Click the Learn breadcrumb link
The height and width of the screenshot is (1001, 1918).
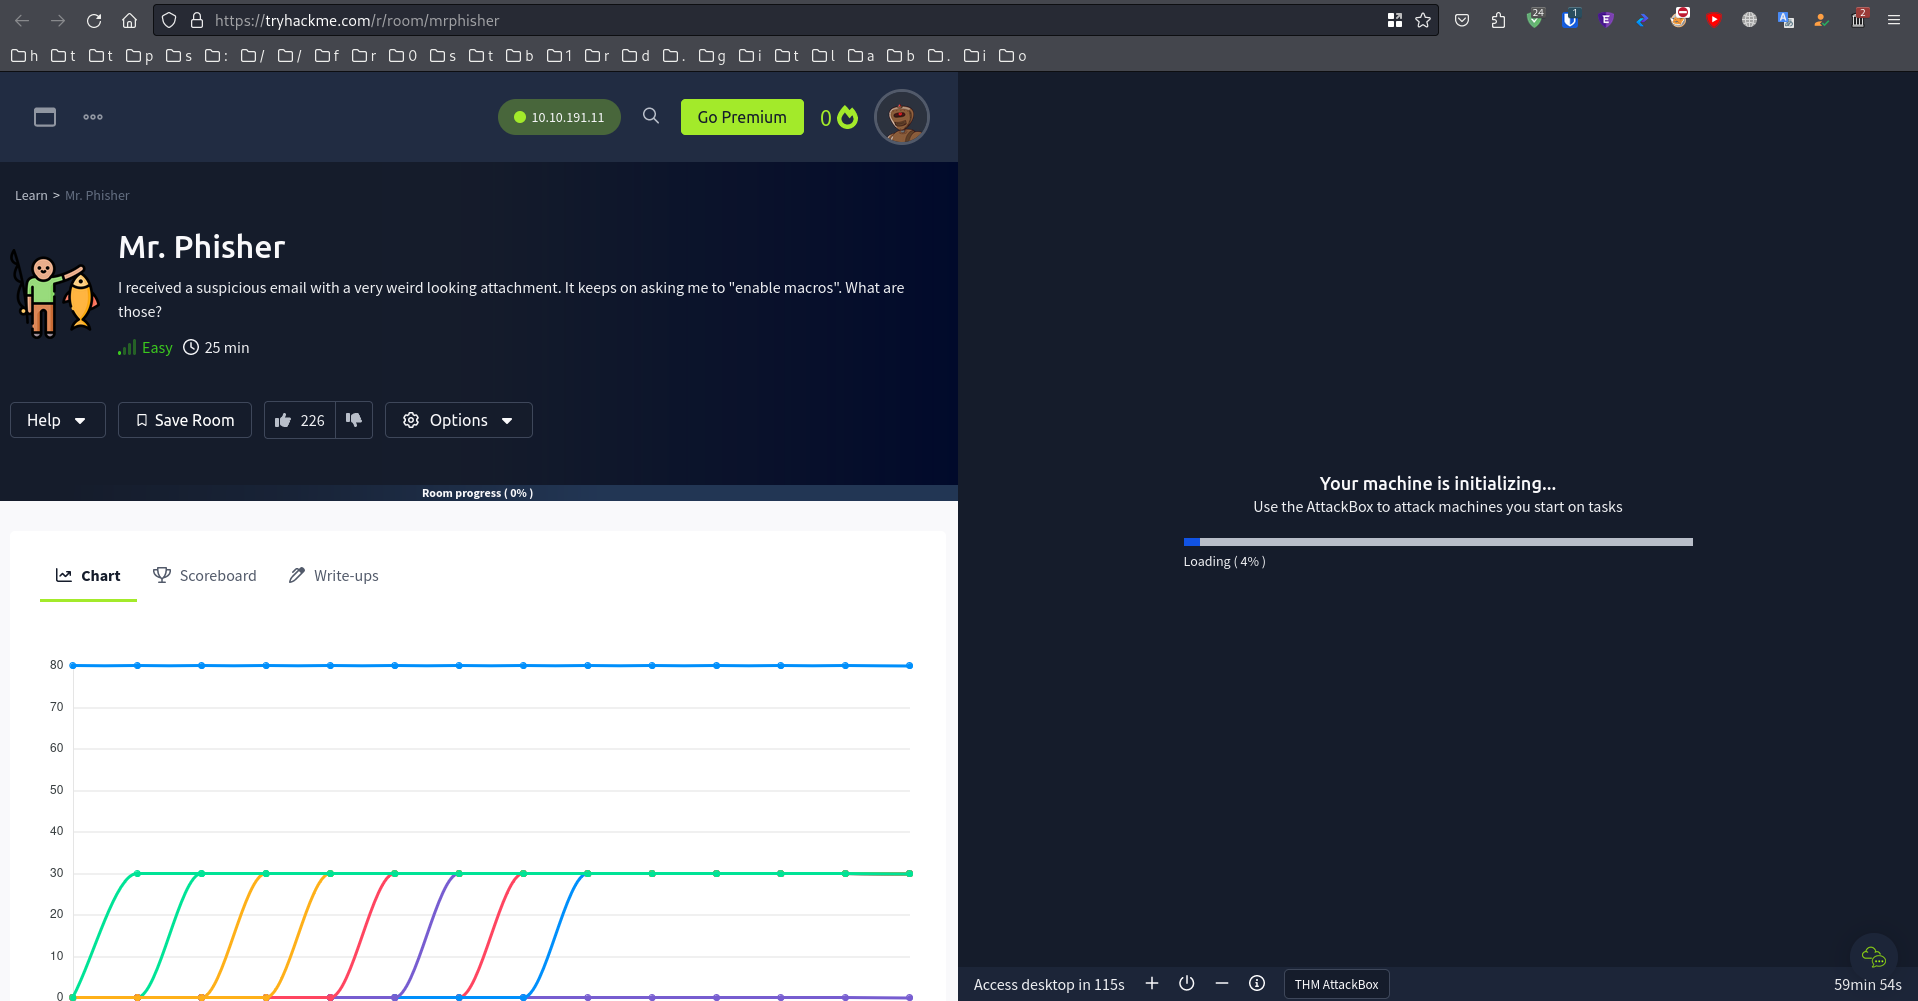coord(31,196)
